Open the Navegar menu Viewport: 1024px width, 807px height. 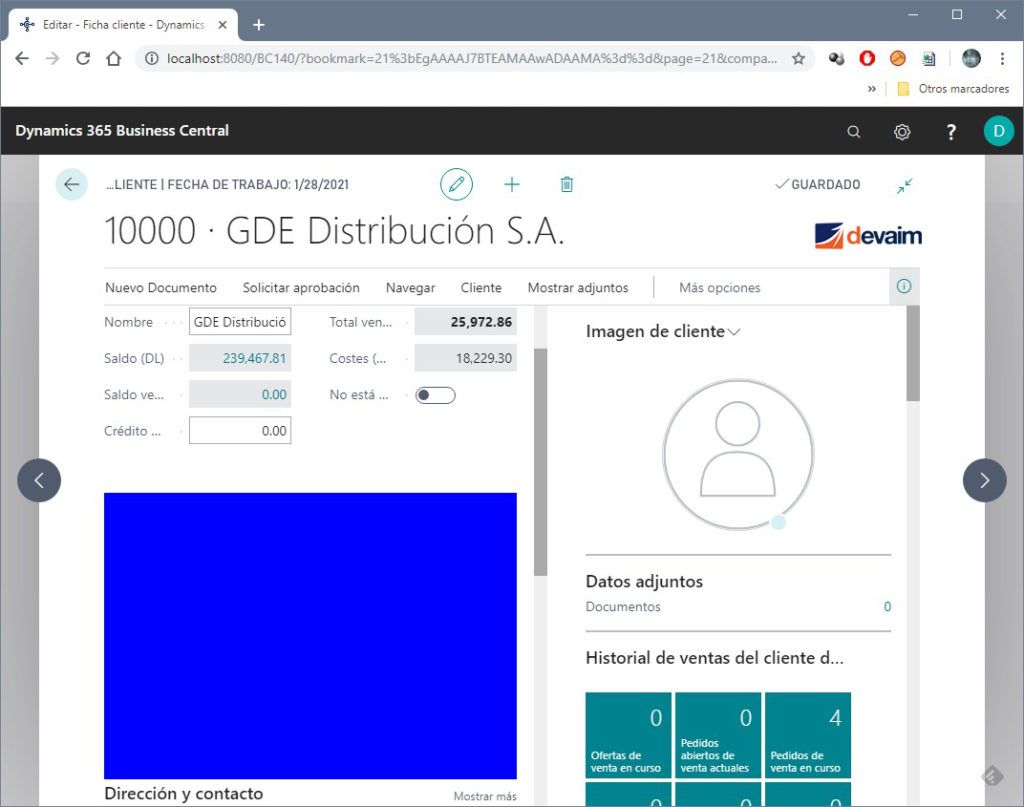(x=410, y=288)
